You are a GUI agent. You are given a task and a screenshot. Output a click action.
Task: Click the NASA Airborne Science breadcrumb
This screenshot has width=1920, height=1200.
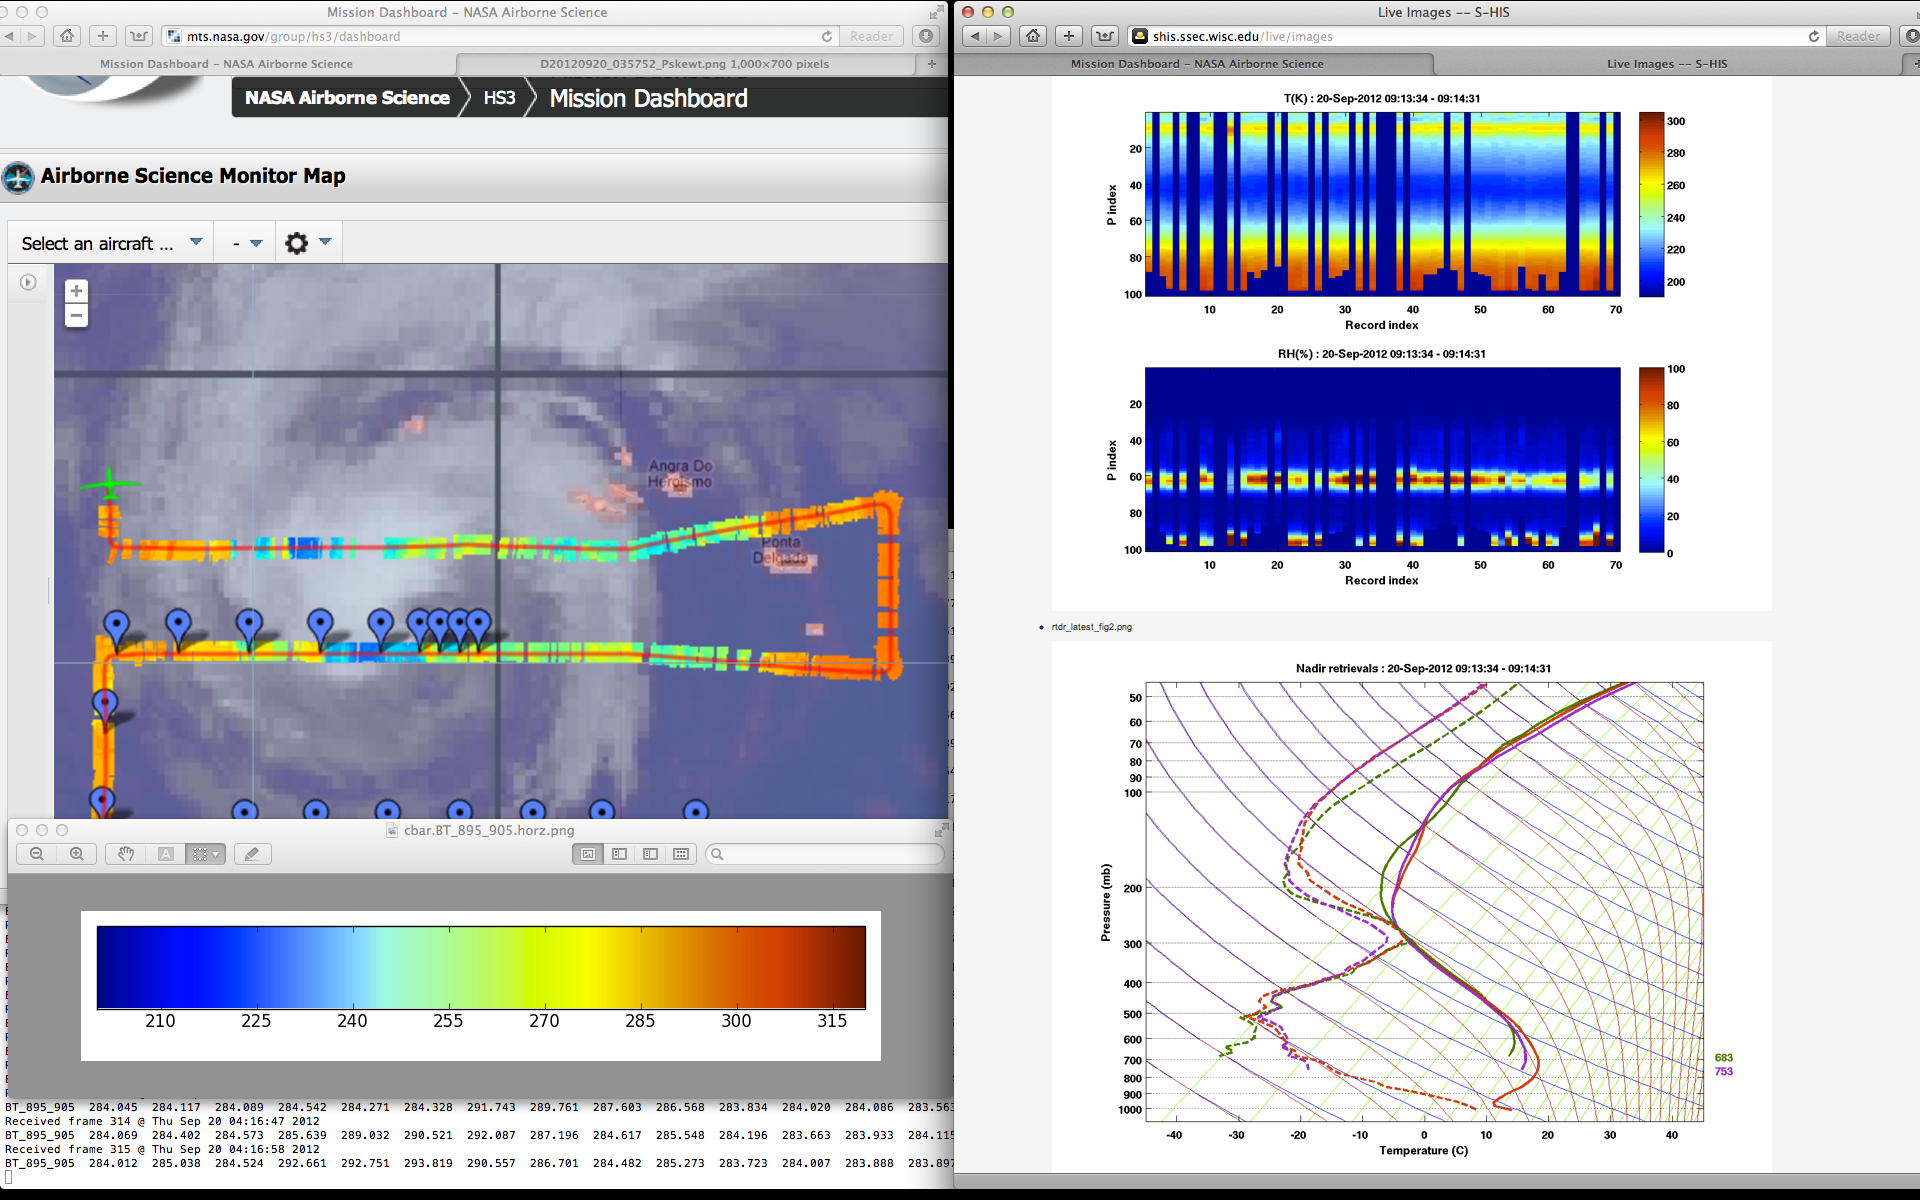[x=347, y=98]
